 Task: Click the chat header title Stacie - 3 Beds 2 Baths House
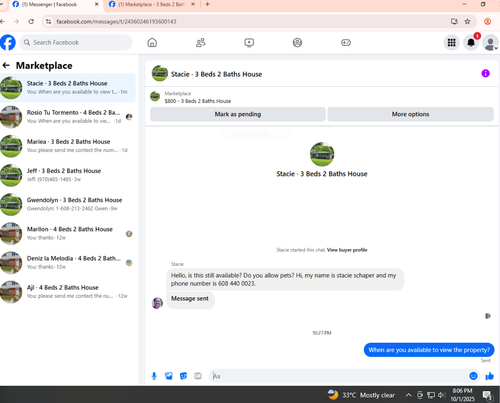tap(216, 74)
